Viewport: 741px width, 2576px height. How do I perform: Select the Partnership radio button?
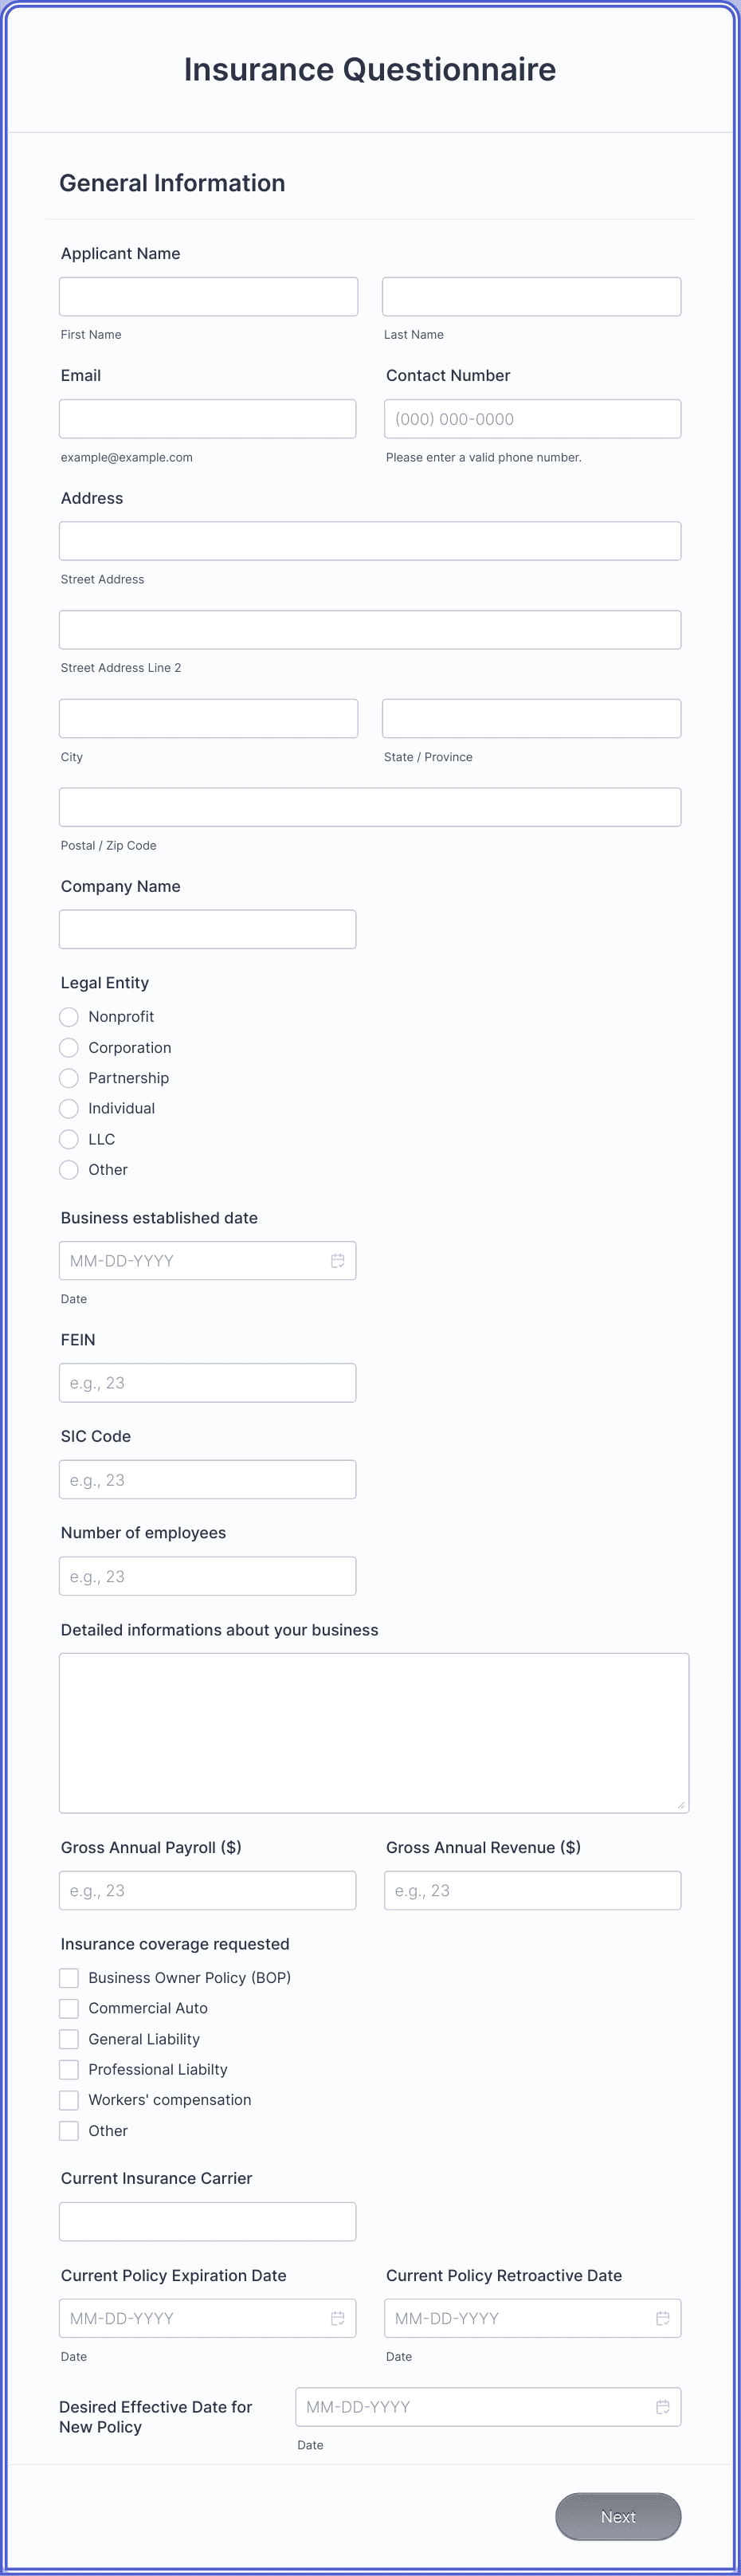(68, 1078)
